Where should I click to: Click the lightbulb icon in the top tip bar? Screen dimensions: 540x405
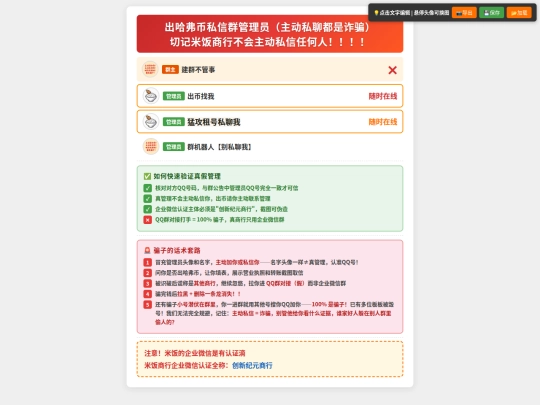coord(376,13)
